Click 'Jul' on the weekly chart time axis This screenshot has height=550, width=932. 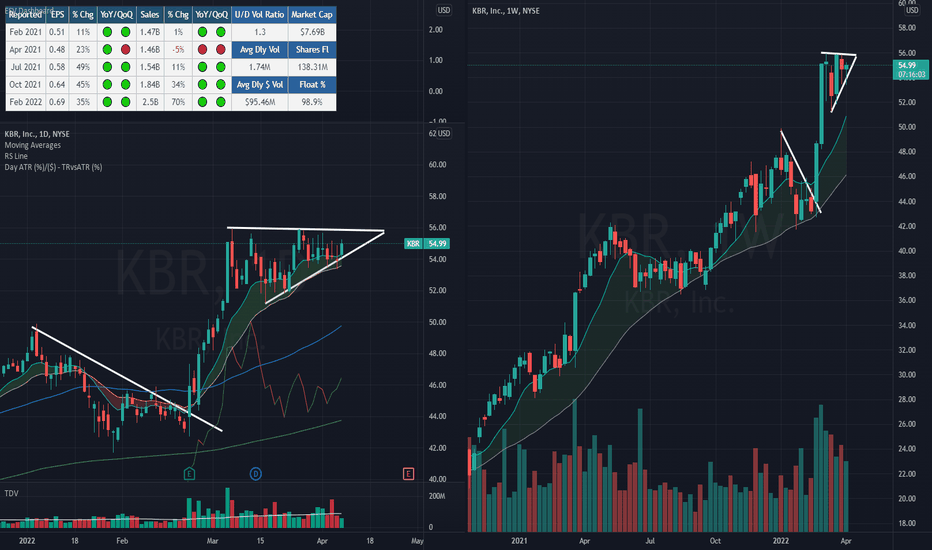[x=650, y=541]
